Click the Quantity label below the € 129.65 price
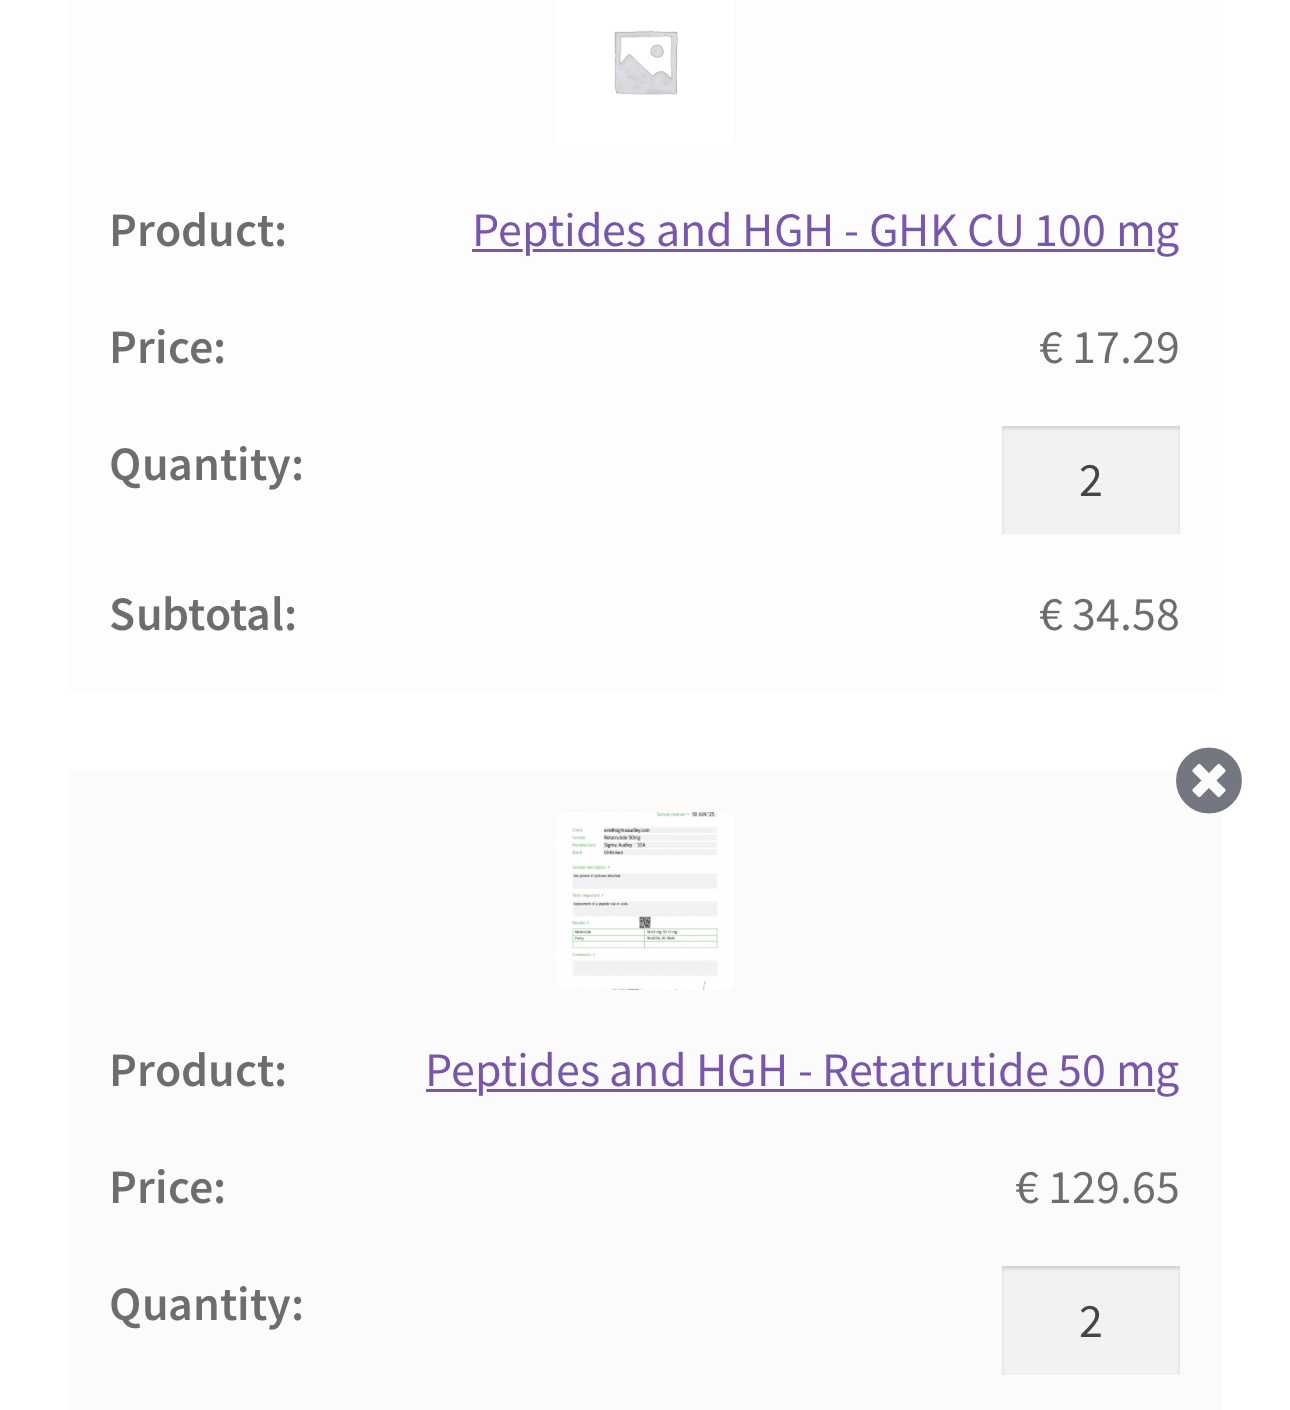The width and height of the screenshot is (1290, 1410). pyautogui.click(x=206, y=1305)
